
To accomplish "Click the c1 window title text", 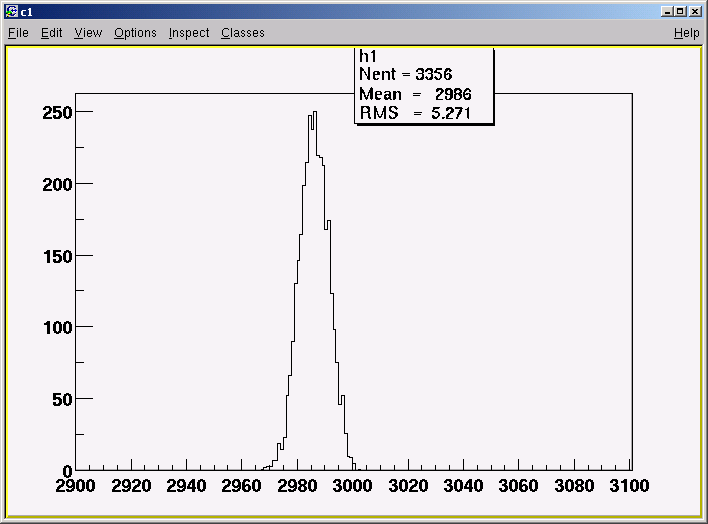I will 27,12.
